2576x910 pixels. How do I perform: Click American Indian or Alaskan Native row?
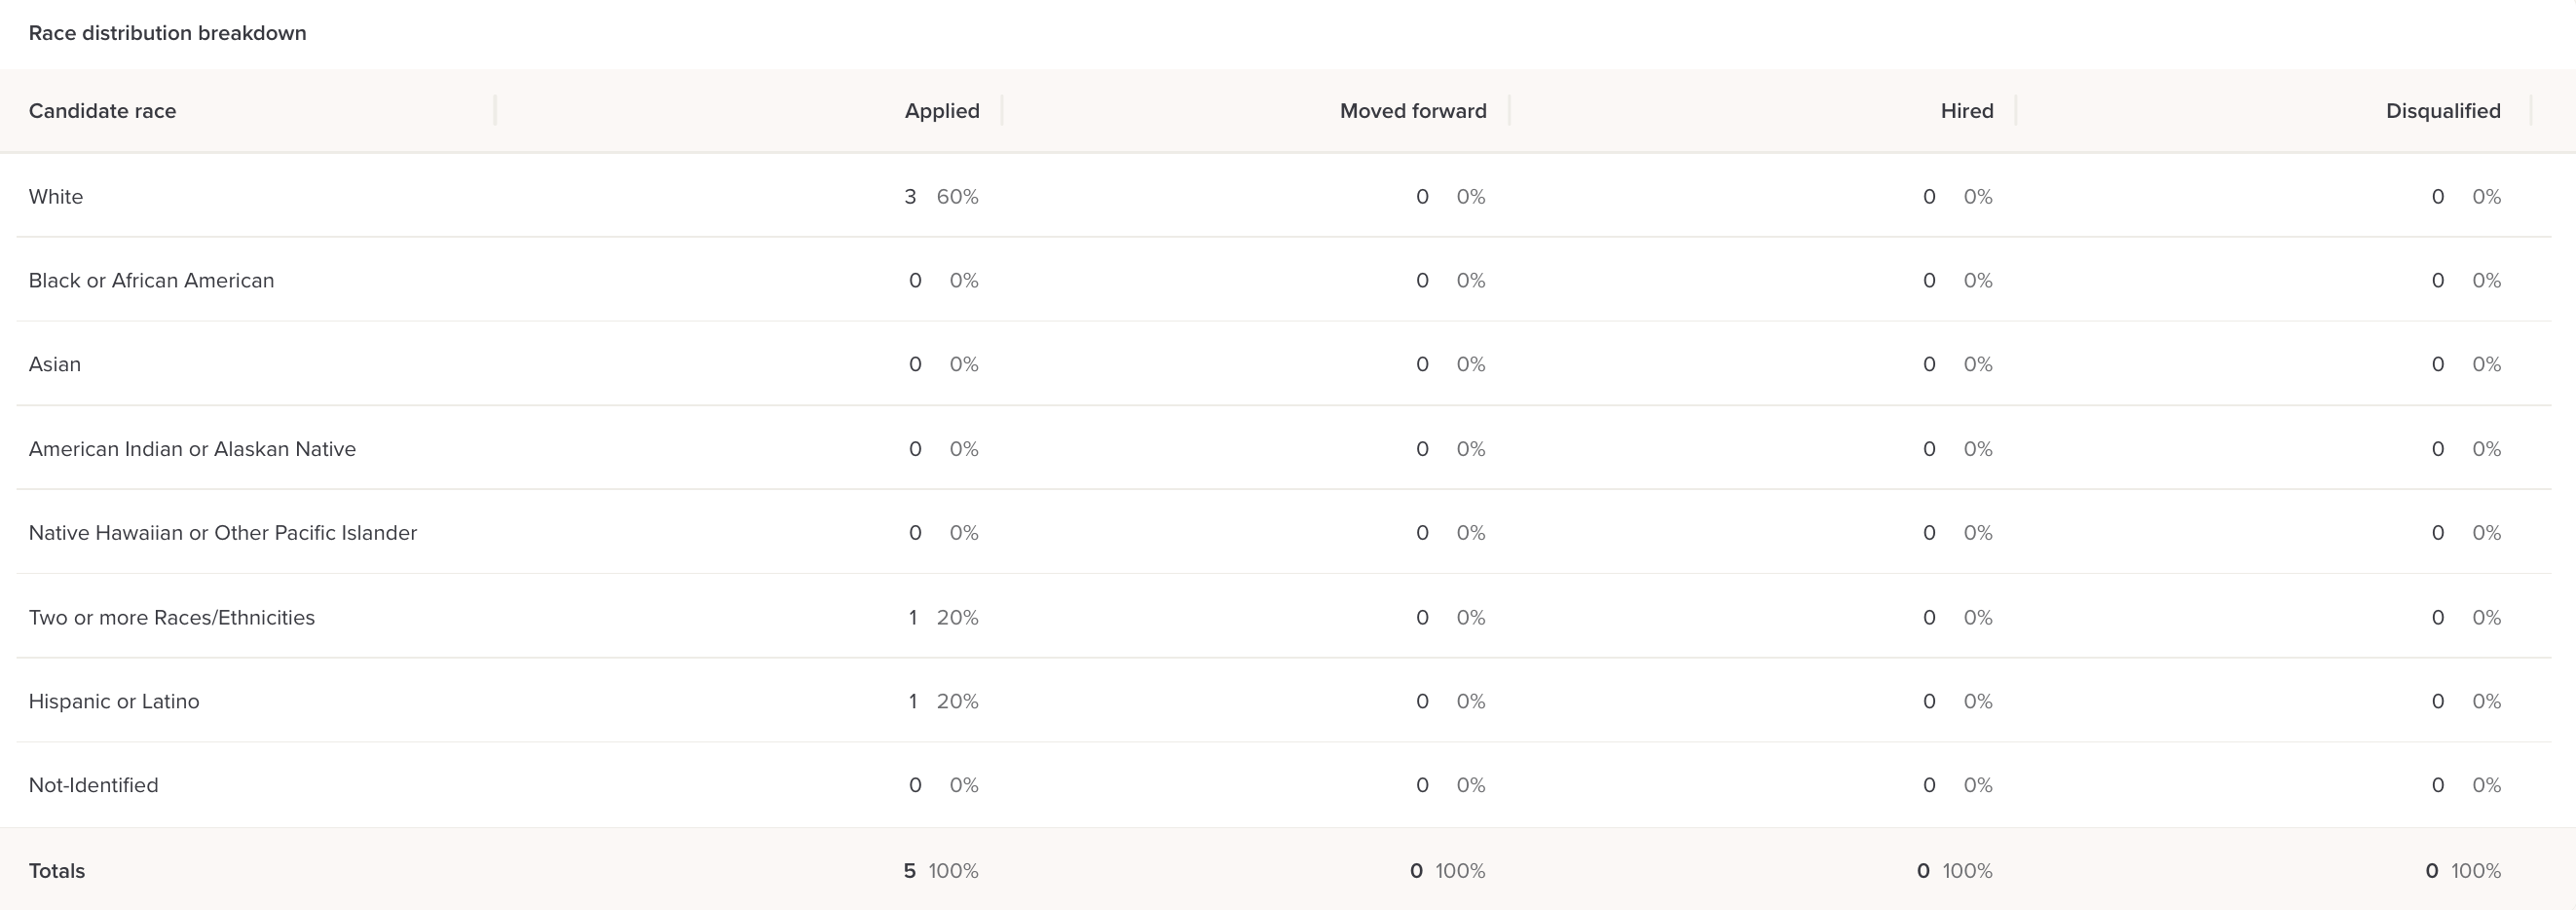coord(192,449)
